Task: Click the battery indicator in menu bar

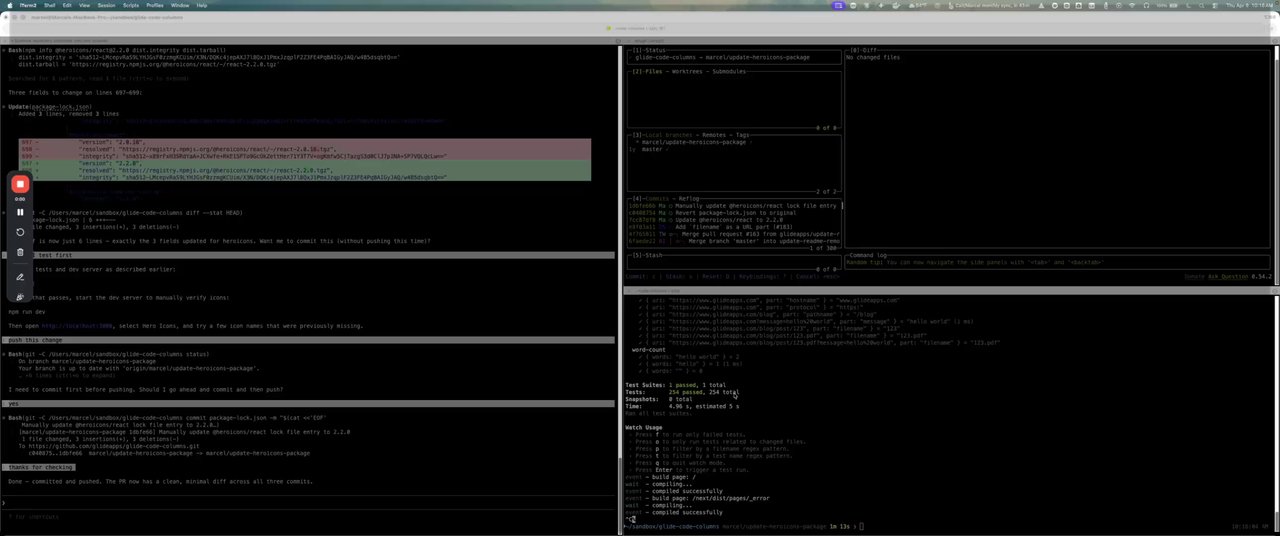Action: pos(1174,5)
